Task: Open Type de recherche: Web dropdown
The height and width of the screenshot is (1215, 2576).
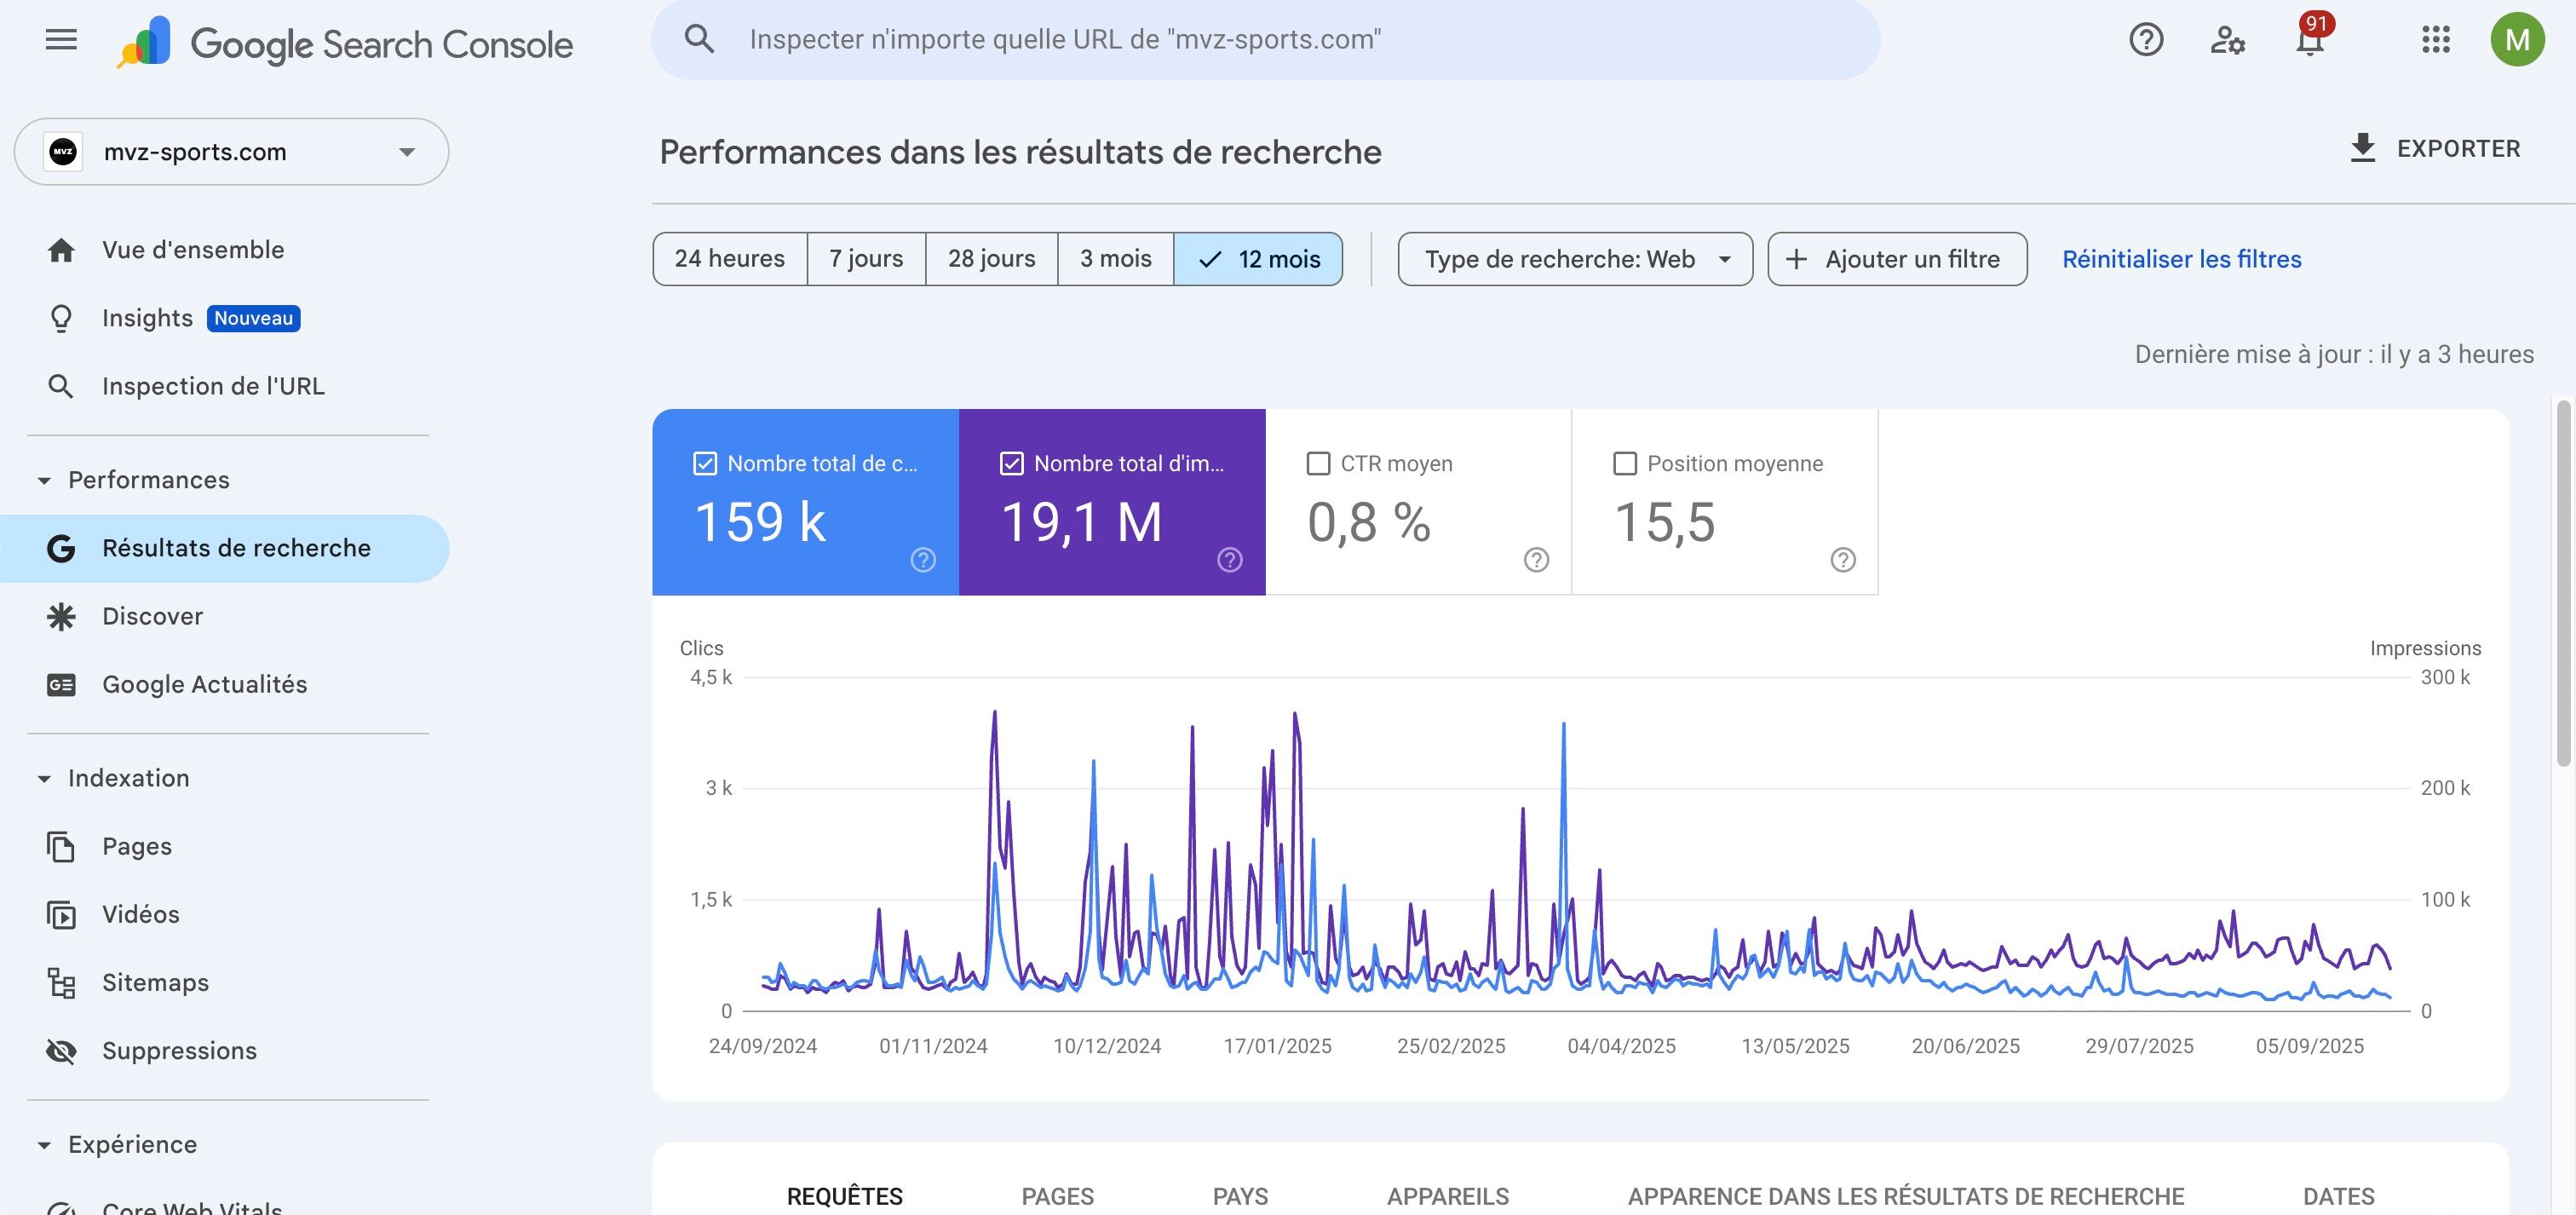Action: pyautogui.click(x=1574, y=259)
